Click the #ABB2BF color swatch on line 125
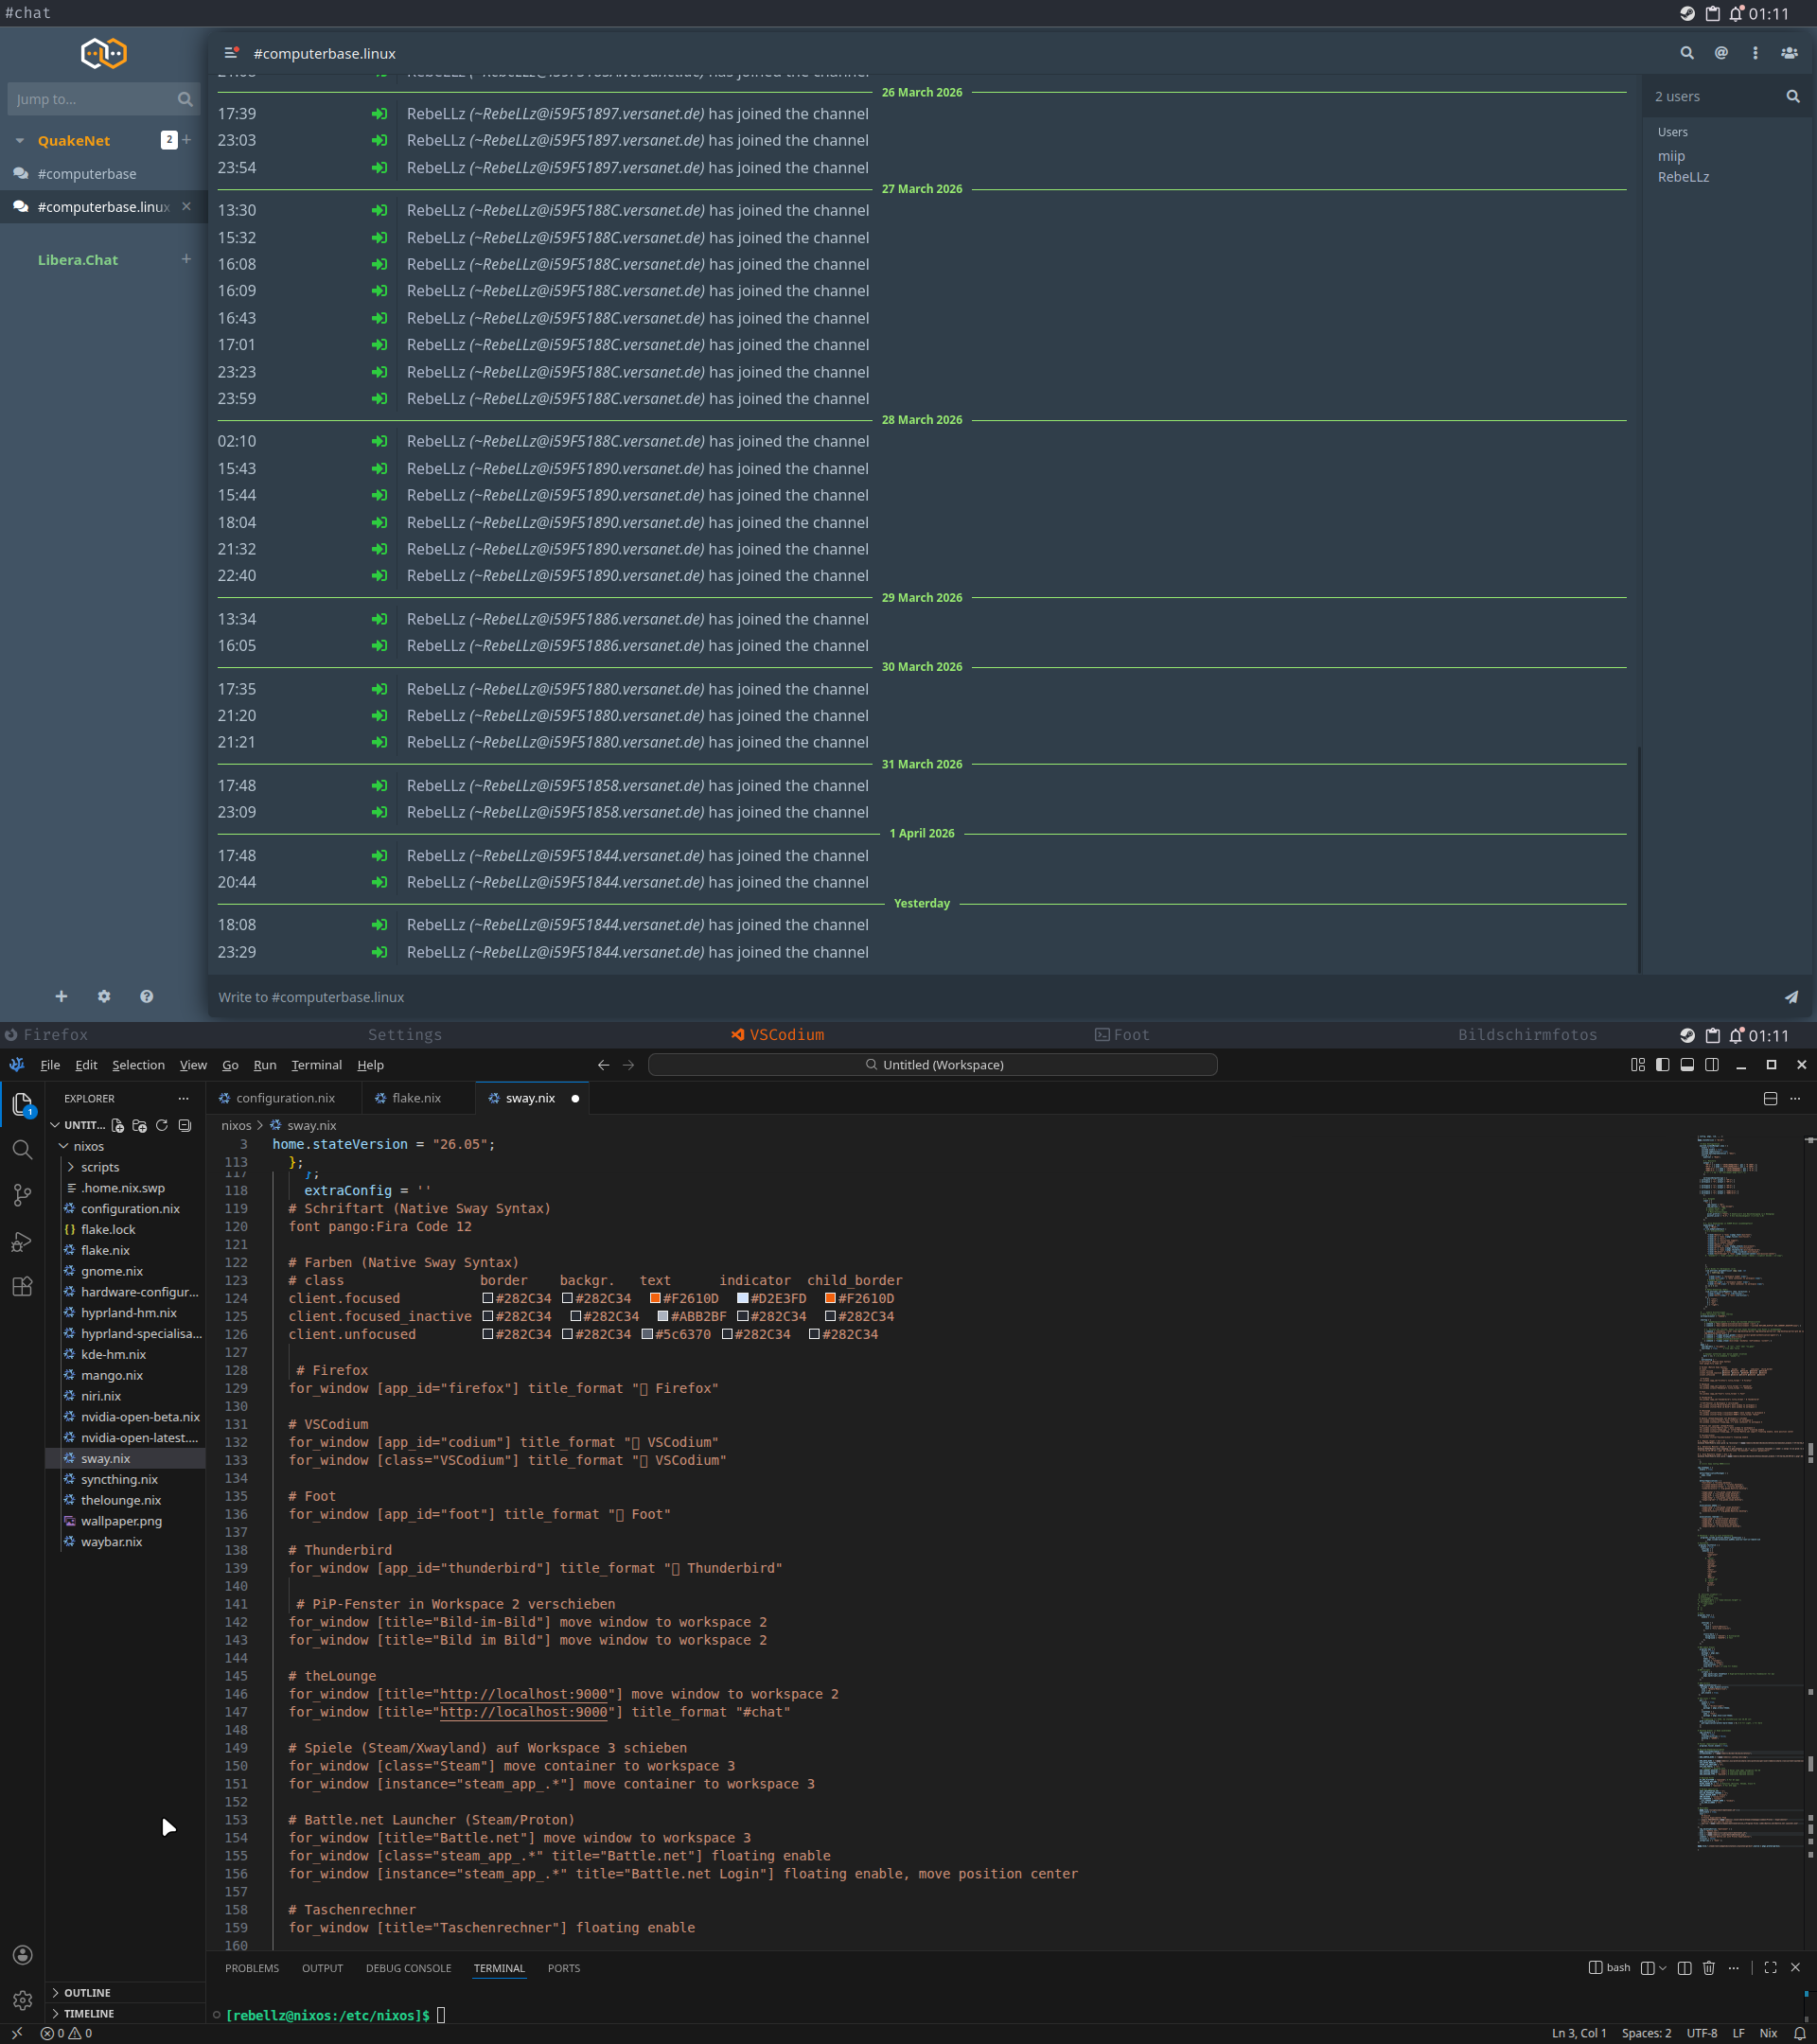The width and height of the screenshot is (1817, 2044). (x=662, y=1316)
